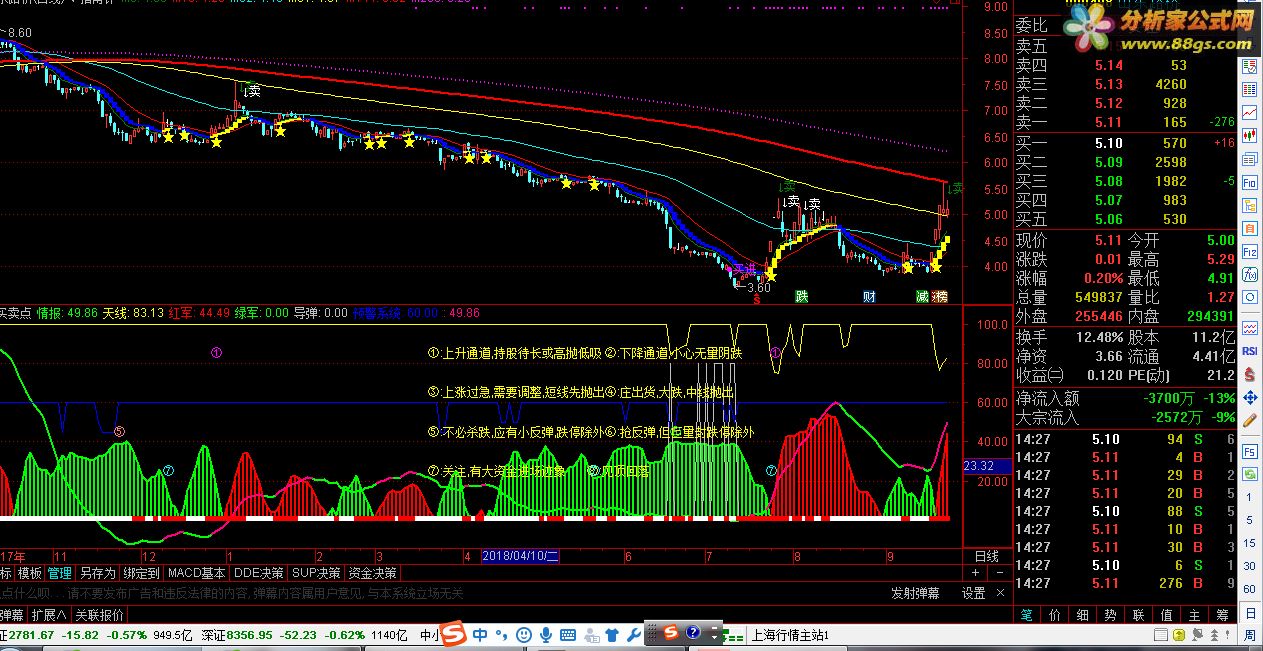
Task: Click the quote list with clock icon
Action: point(1248,67)
